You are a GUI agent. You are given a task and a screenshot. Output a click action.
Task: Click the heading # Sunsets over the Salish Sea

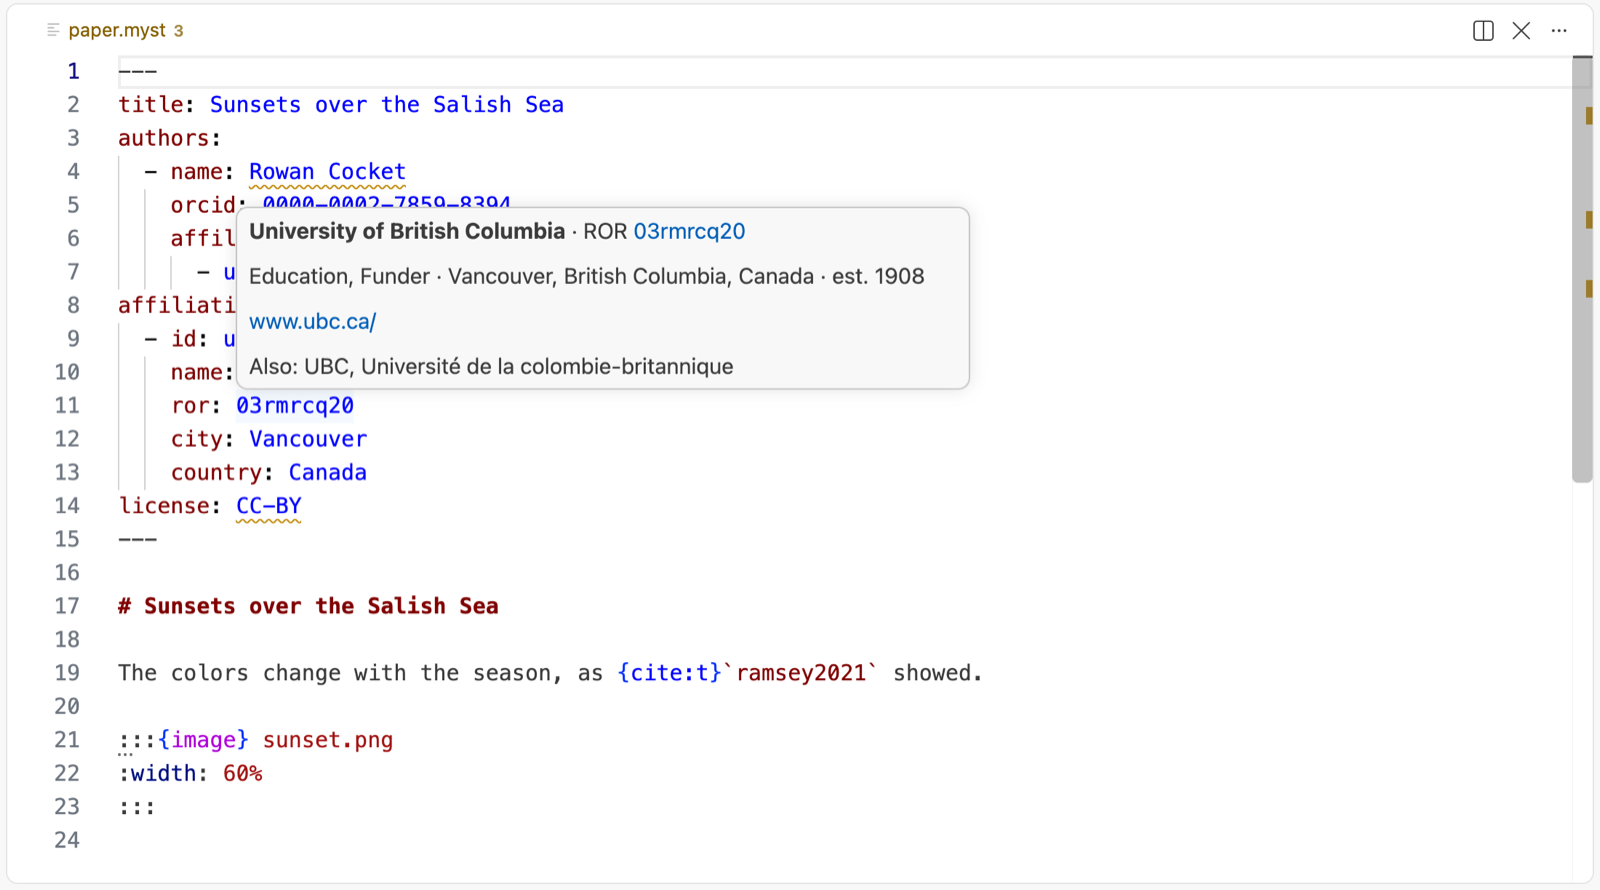[308, 606]
